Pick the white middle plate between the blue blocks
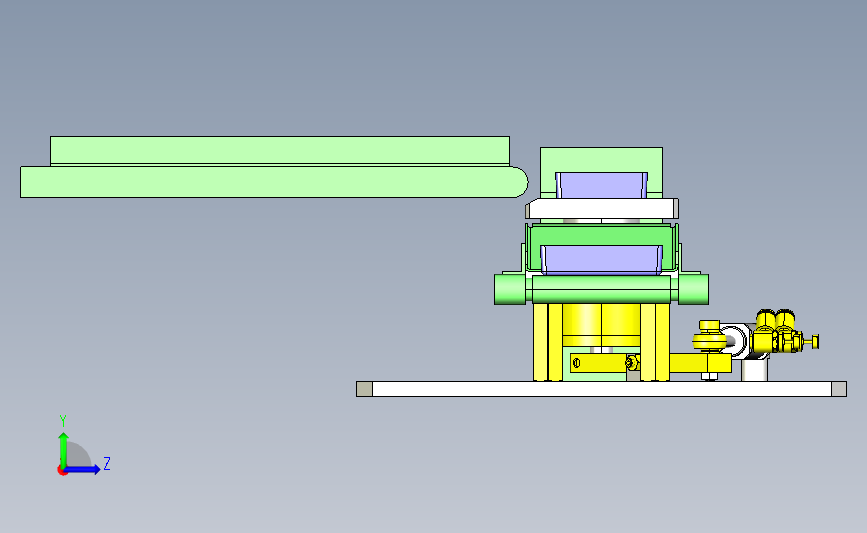Screen dimensions: 867x533 pos(602,209)
